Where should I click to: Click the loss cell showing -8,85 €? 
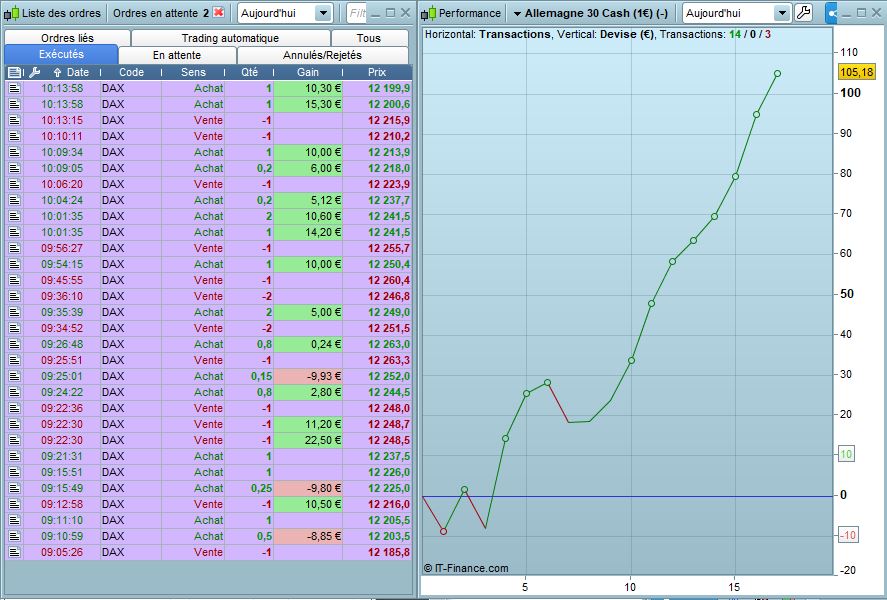click(308, 536)
